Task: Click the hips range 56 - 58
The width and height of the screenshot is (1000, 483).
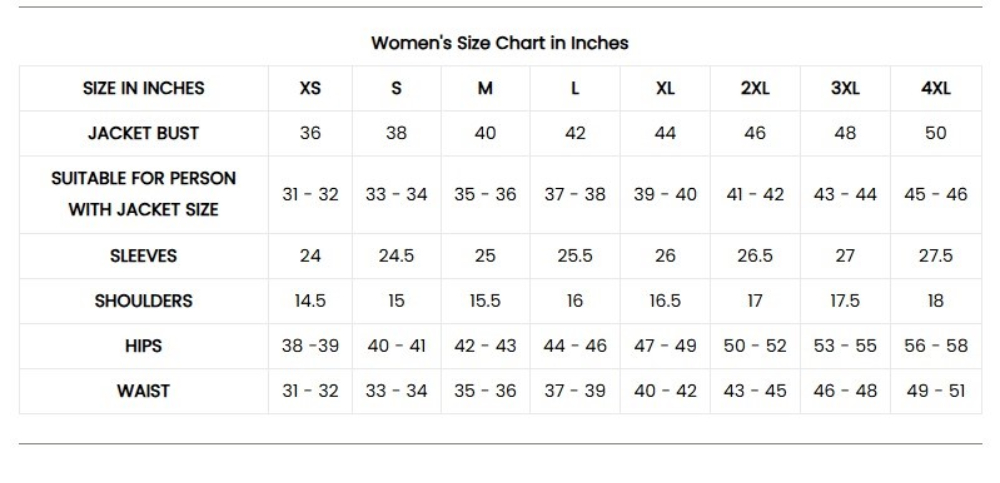Action: (x=936, y=346)
